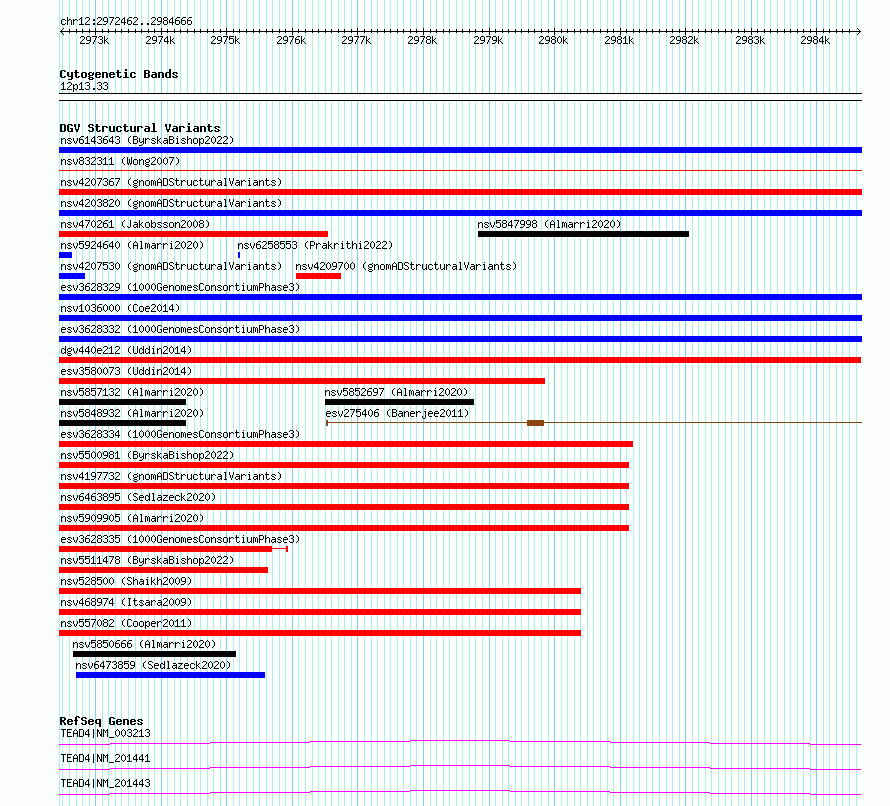Viewport: 890px width, 806px height.
Task: Click the nsv470261 (Jakobsson2008) red bar
Action: [194, 234]
